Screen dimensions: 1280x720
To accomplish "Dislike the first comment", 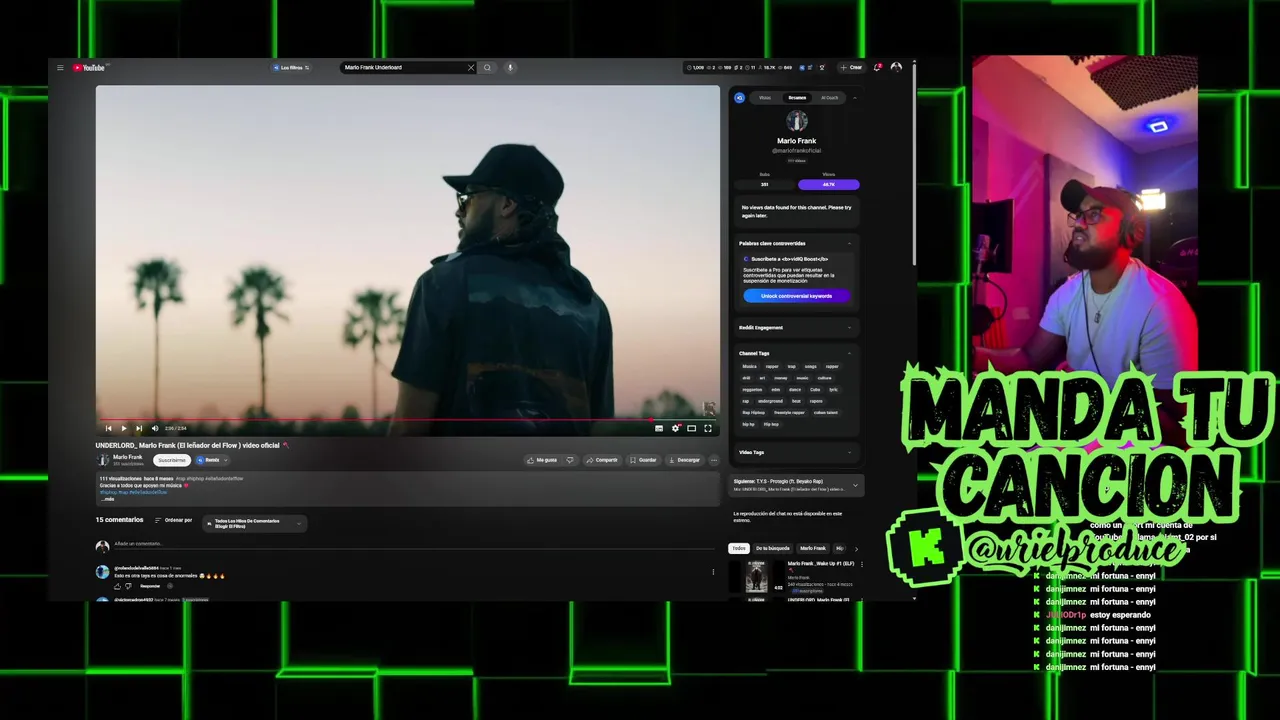I will pyautogui.click(x=129, y=586).
